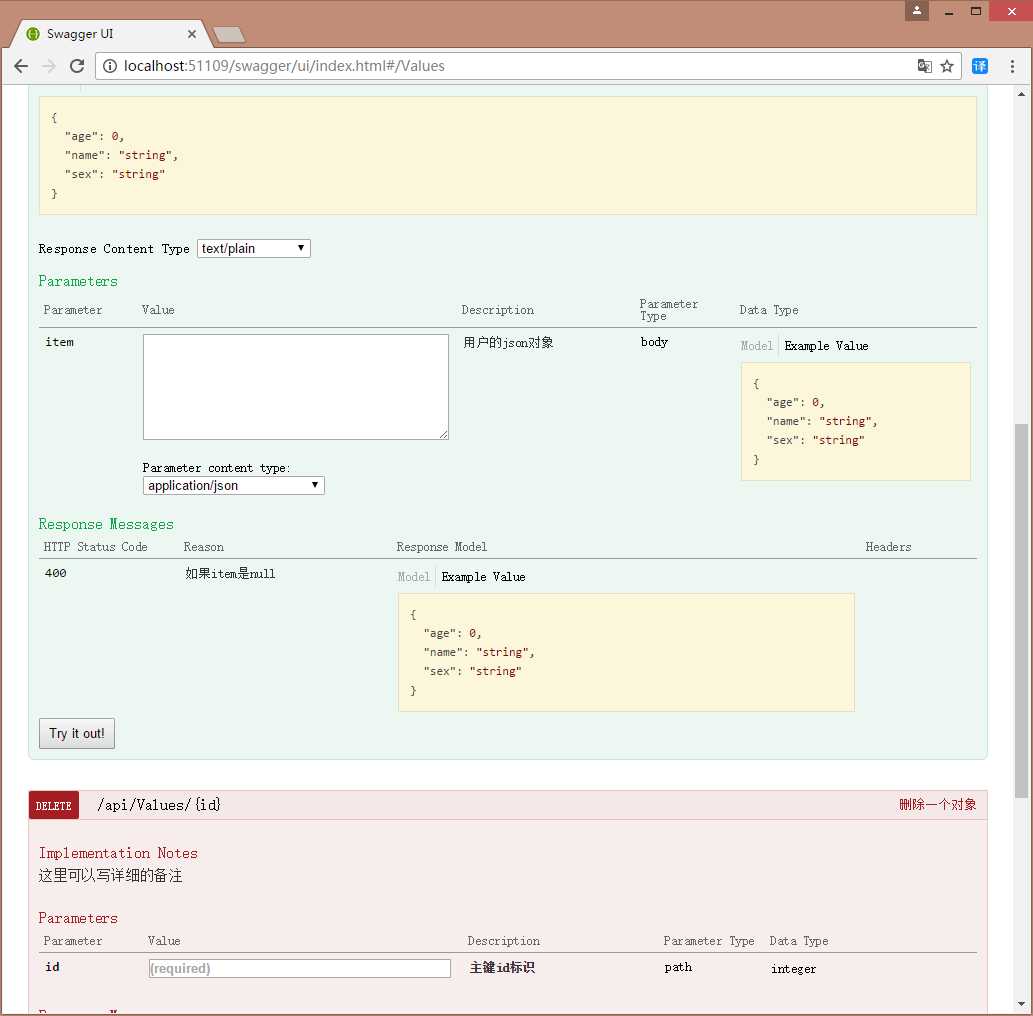The image size is (1033, 1016).
Task: Reload the Swagger UI page
Action: (77, 66)
